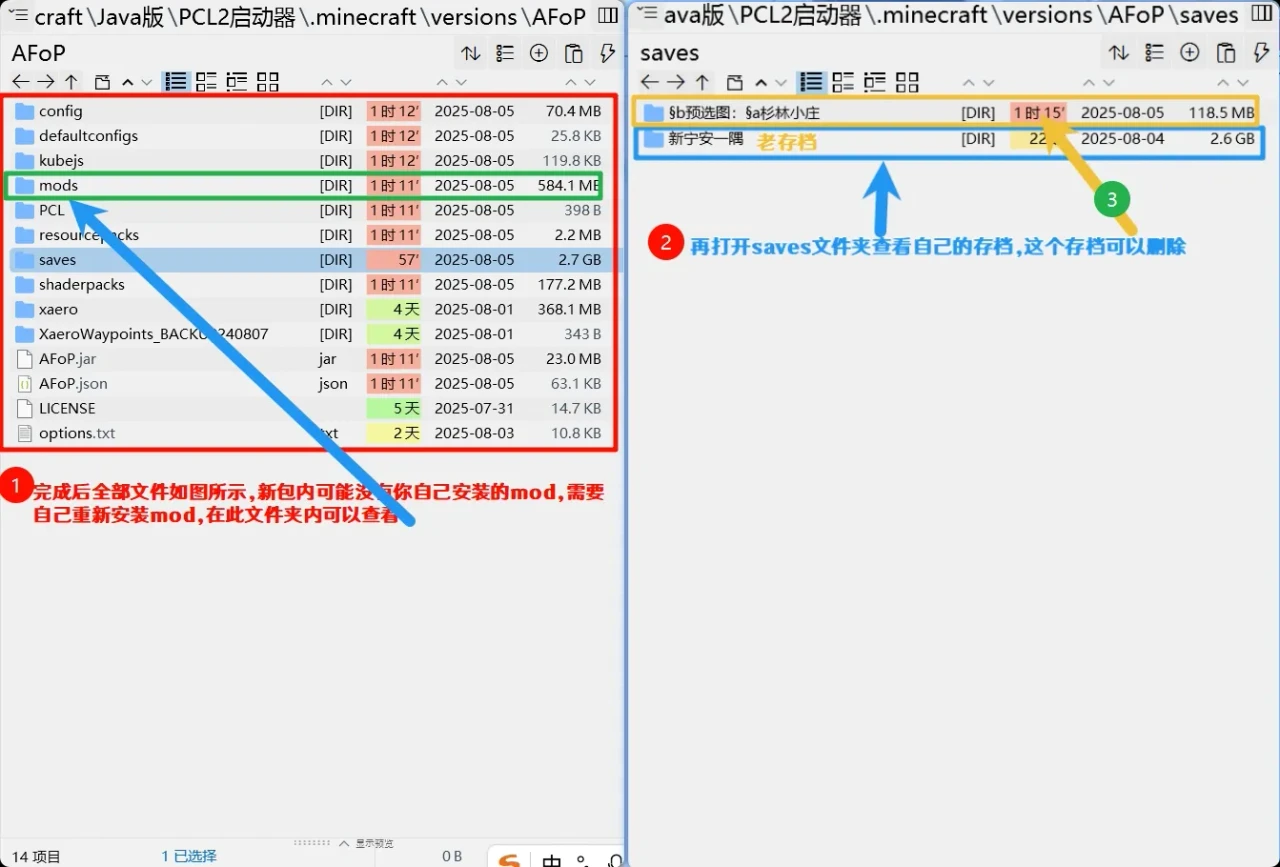The height and width of the screenshot is (867, 1280).
Task: Click the new item plus icon in AFoP pane
Action: (538, 53)
